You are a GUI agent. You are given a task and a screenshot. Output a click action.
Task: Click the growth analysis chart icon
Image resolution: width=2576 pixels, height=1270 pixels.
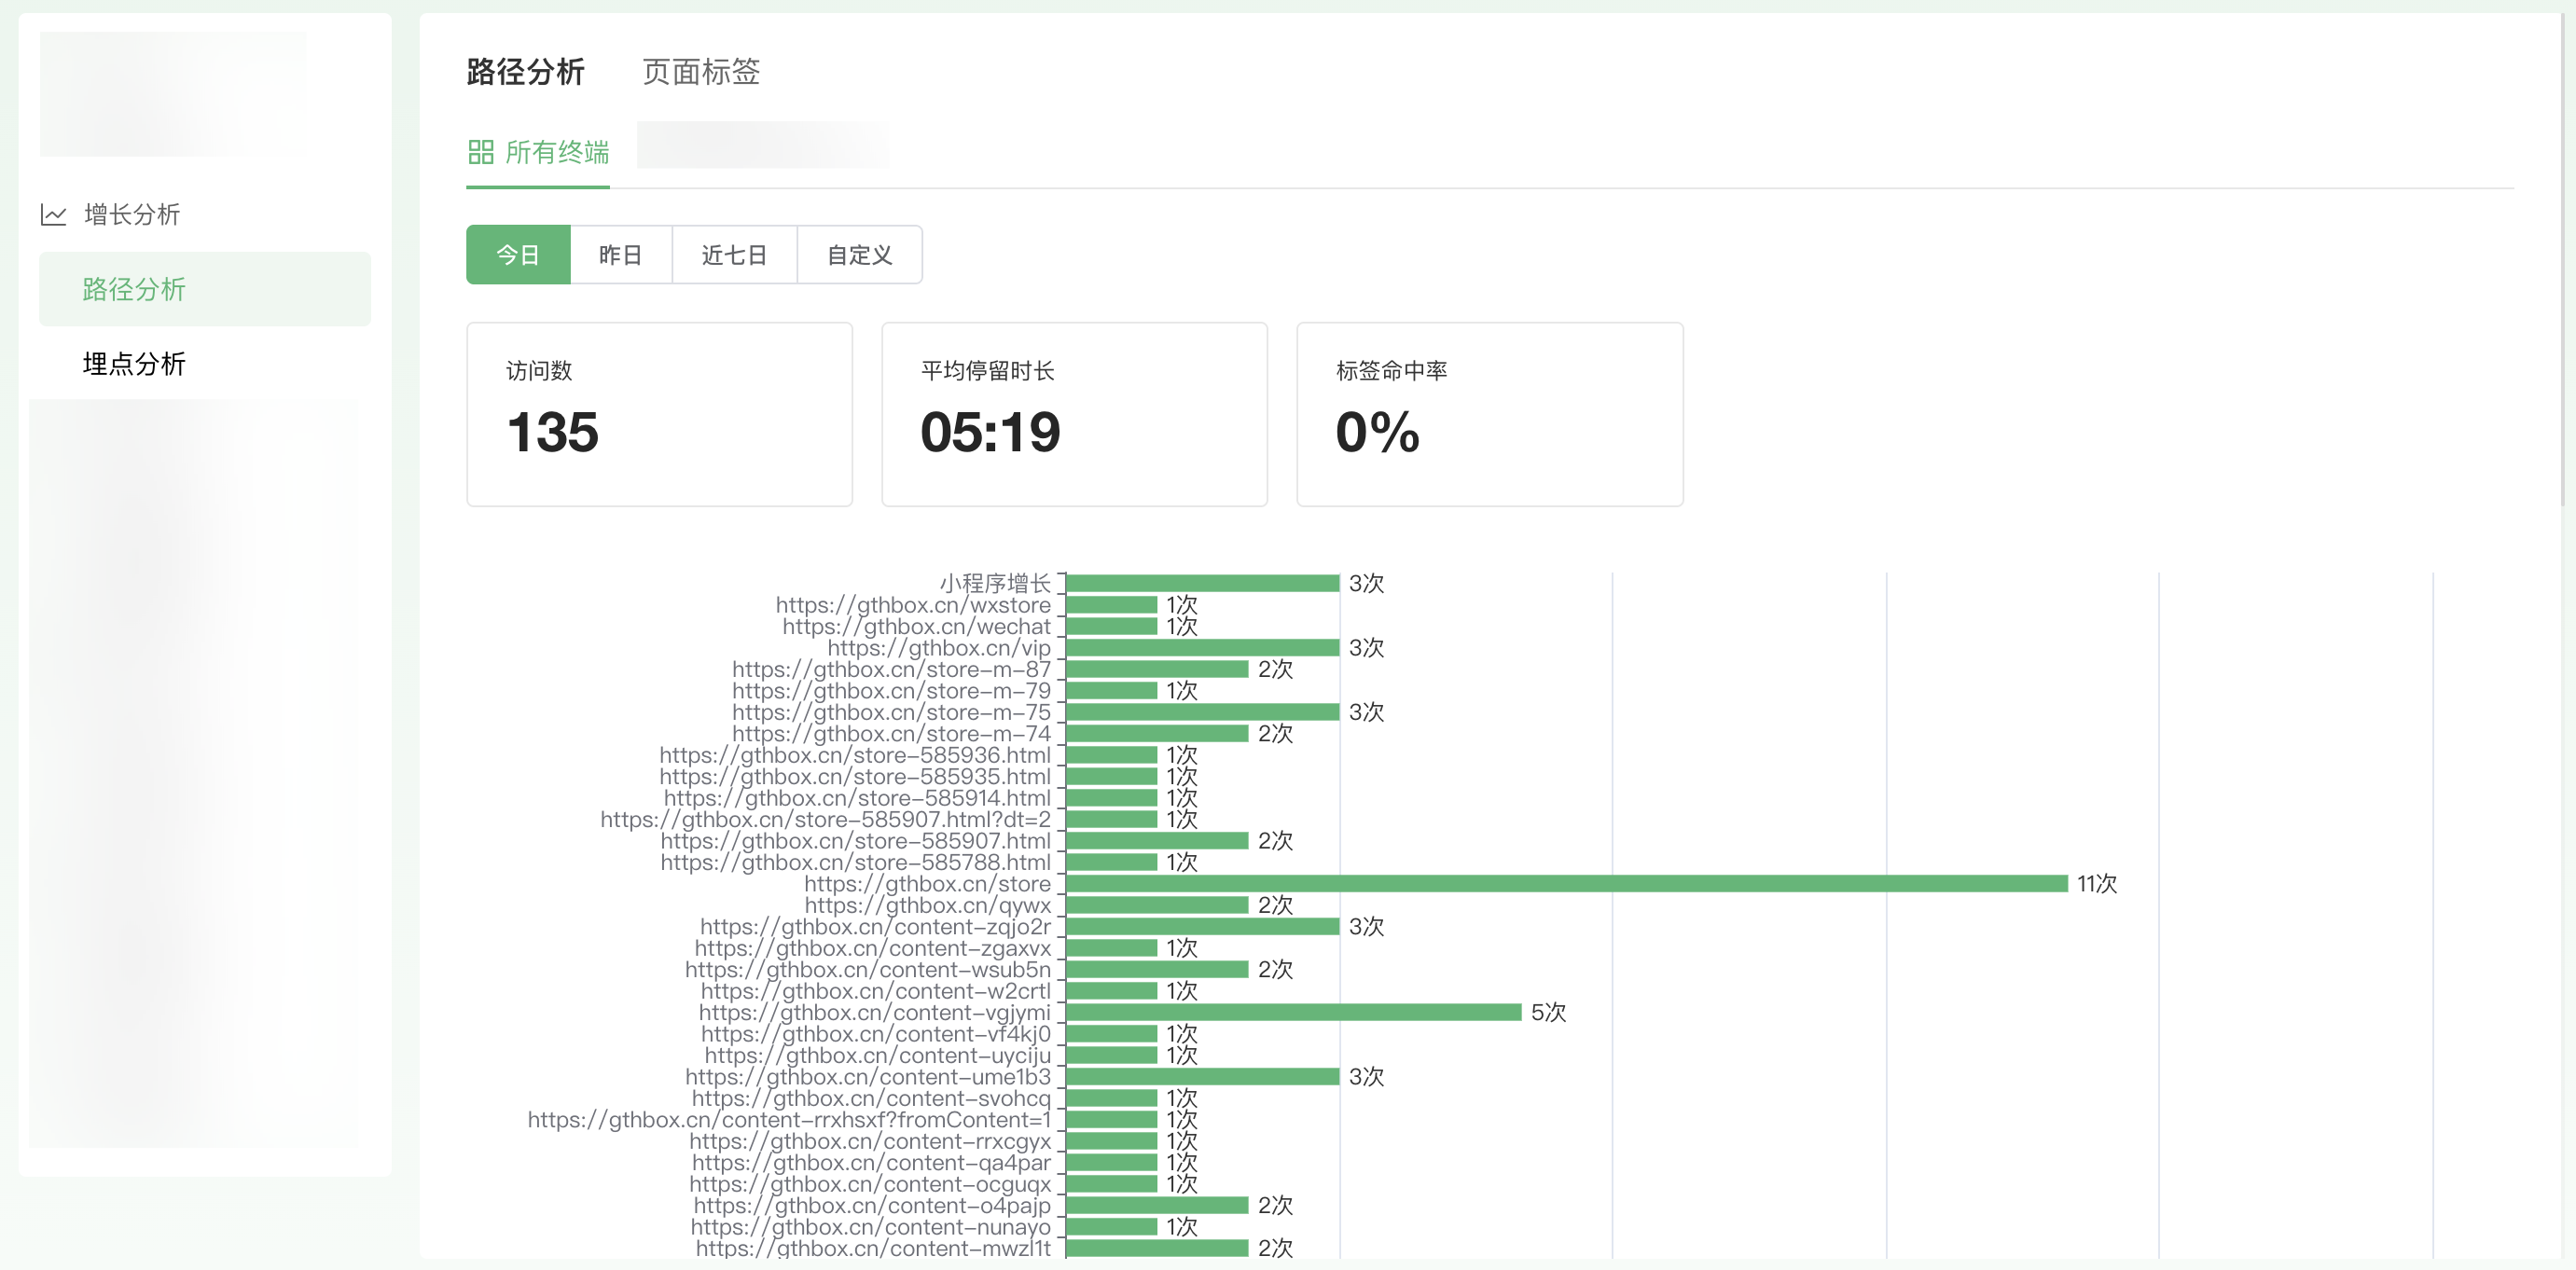coord(53,214)
